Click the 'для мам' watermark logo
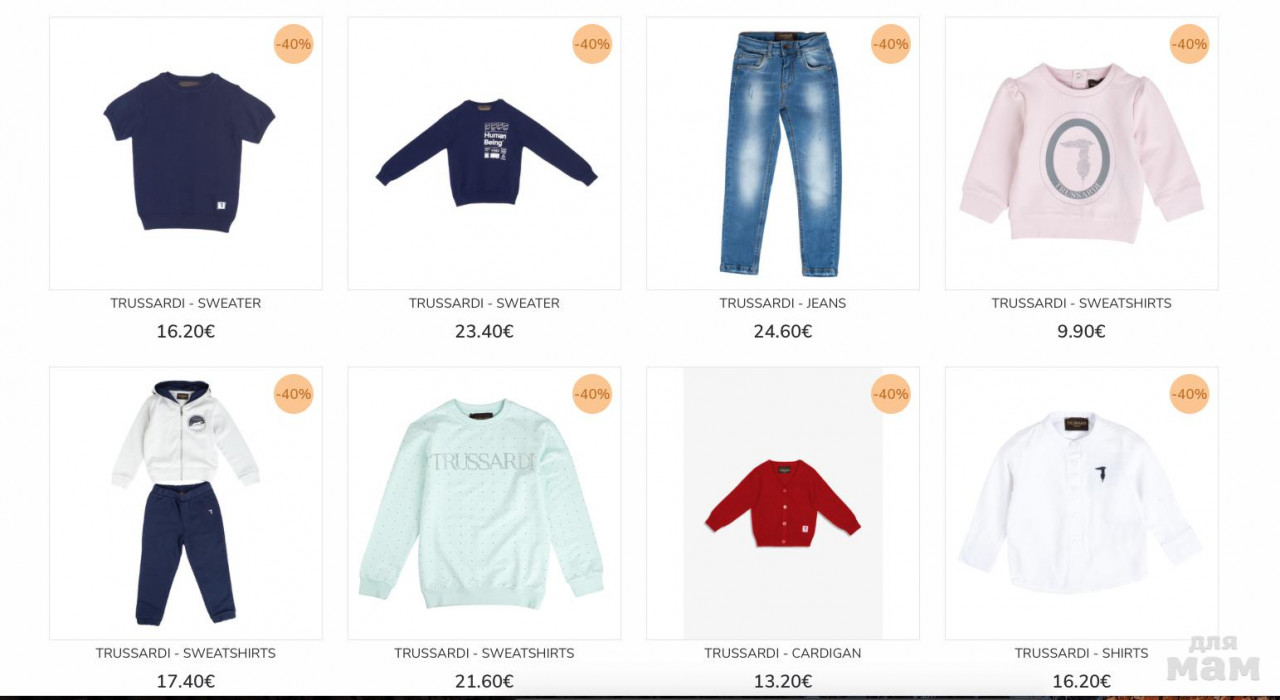The image size is (1280, 700). pyautogui.click(x=1213, y=659)
